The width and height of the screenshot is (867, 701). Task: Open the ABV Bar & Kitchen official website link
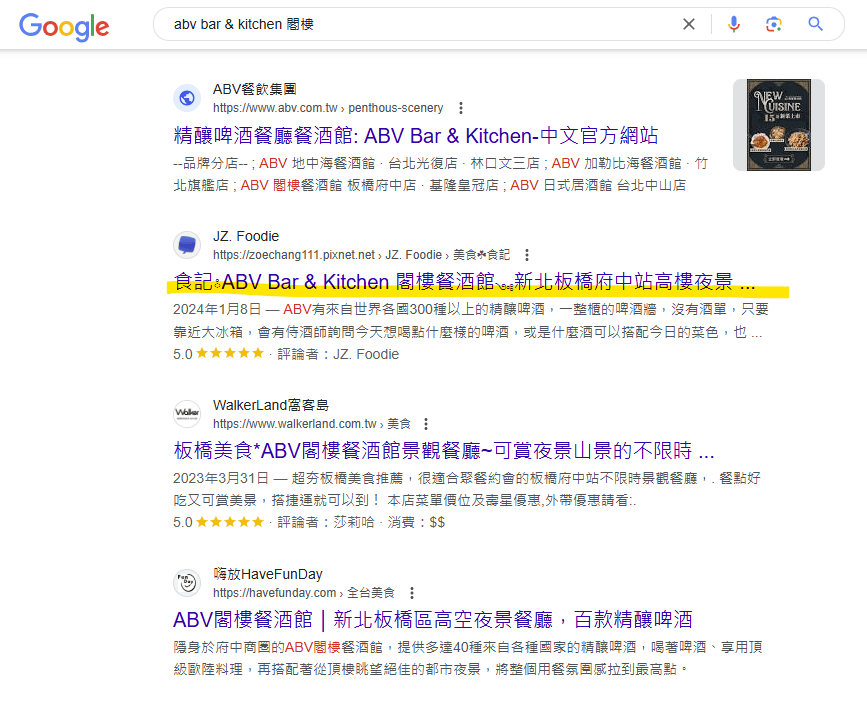point(415,136)
